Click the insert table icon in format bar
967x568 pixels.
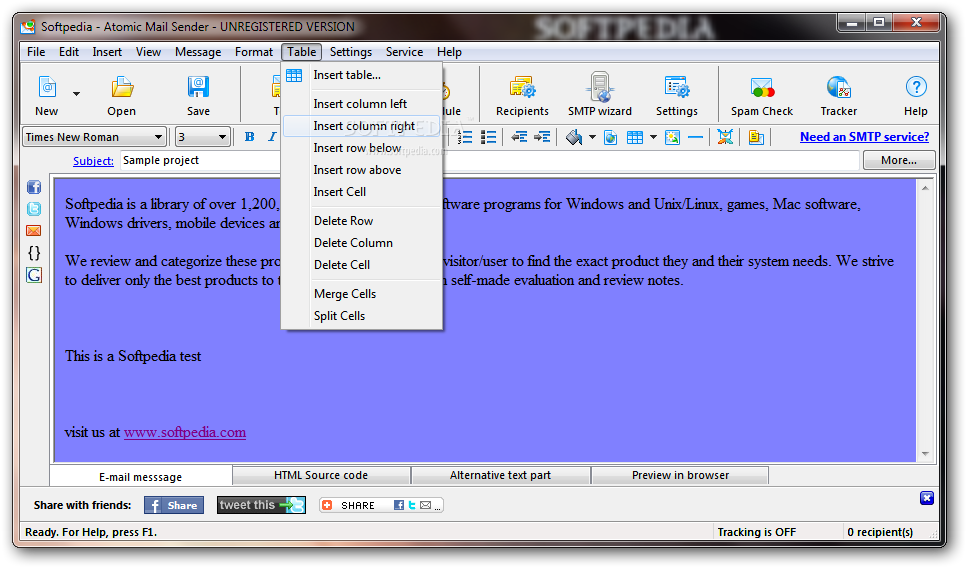(x=635, y=137)
